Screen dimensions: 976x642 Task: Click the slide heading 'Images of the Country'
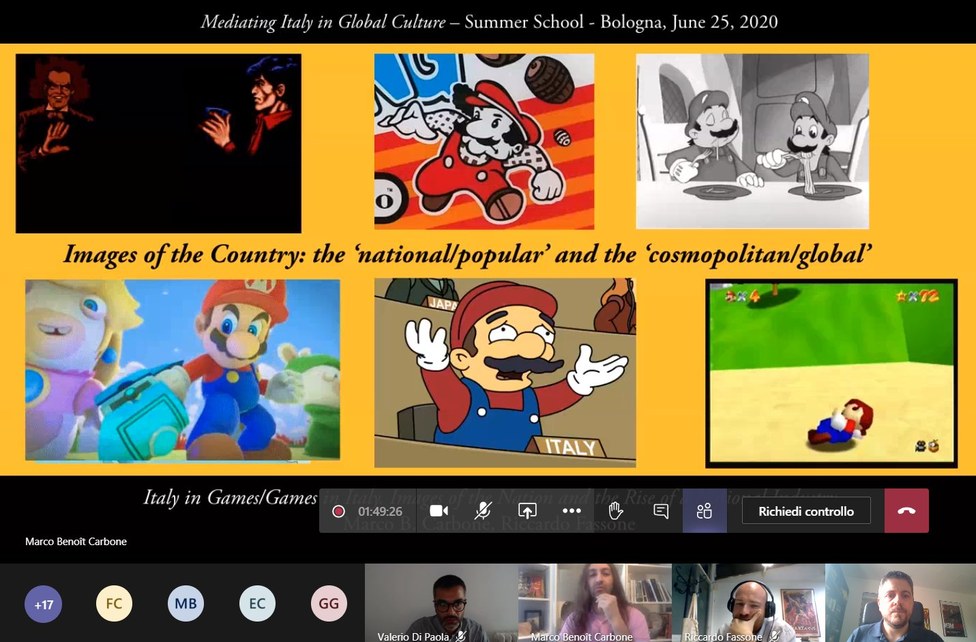click(x=467, y=255)
